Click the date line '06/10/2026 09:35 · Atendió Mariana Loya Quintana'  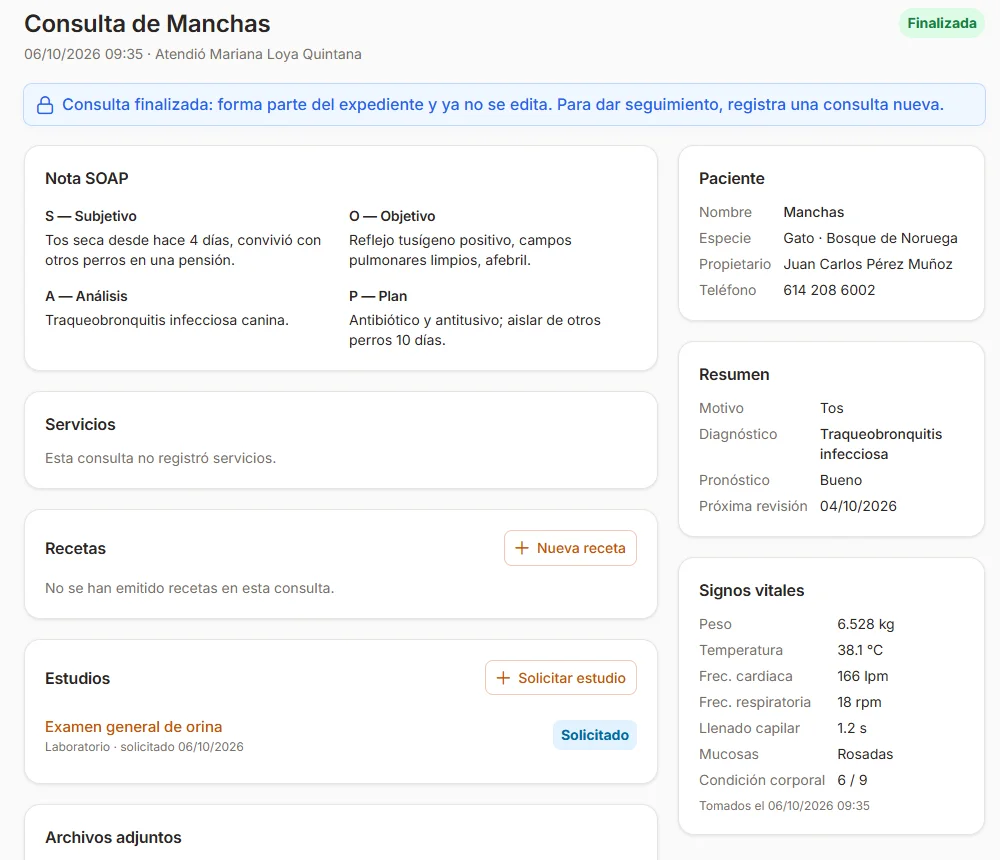(193, 54)
